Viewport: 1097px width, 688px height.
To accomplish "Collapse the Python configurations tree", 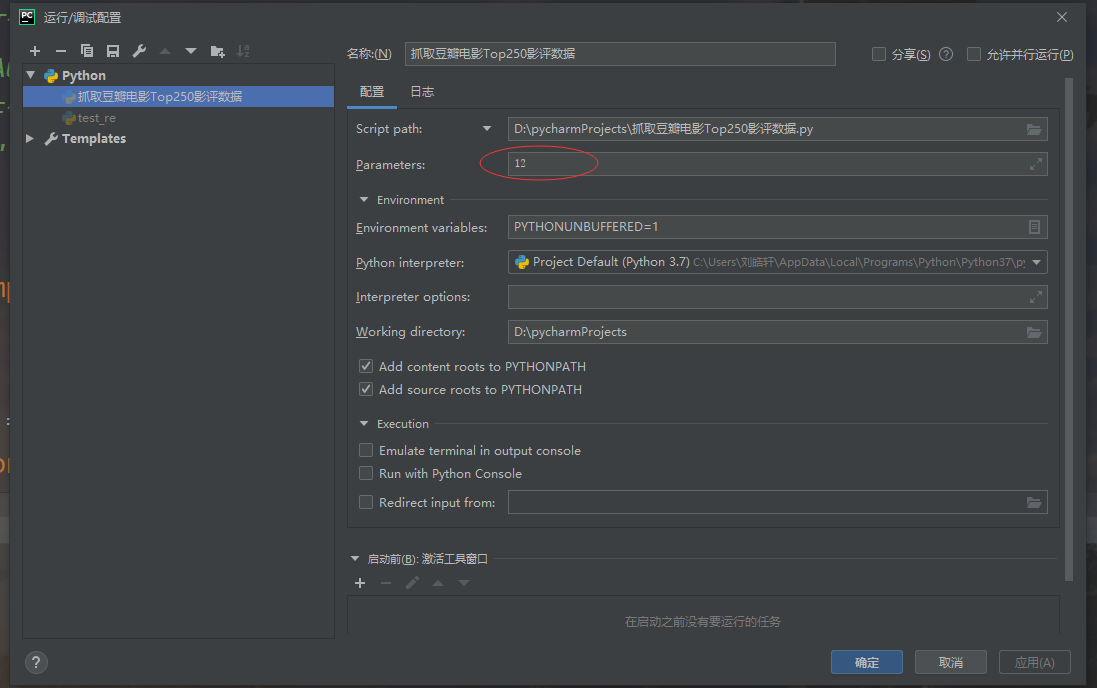I will pos(30,74).
